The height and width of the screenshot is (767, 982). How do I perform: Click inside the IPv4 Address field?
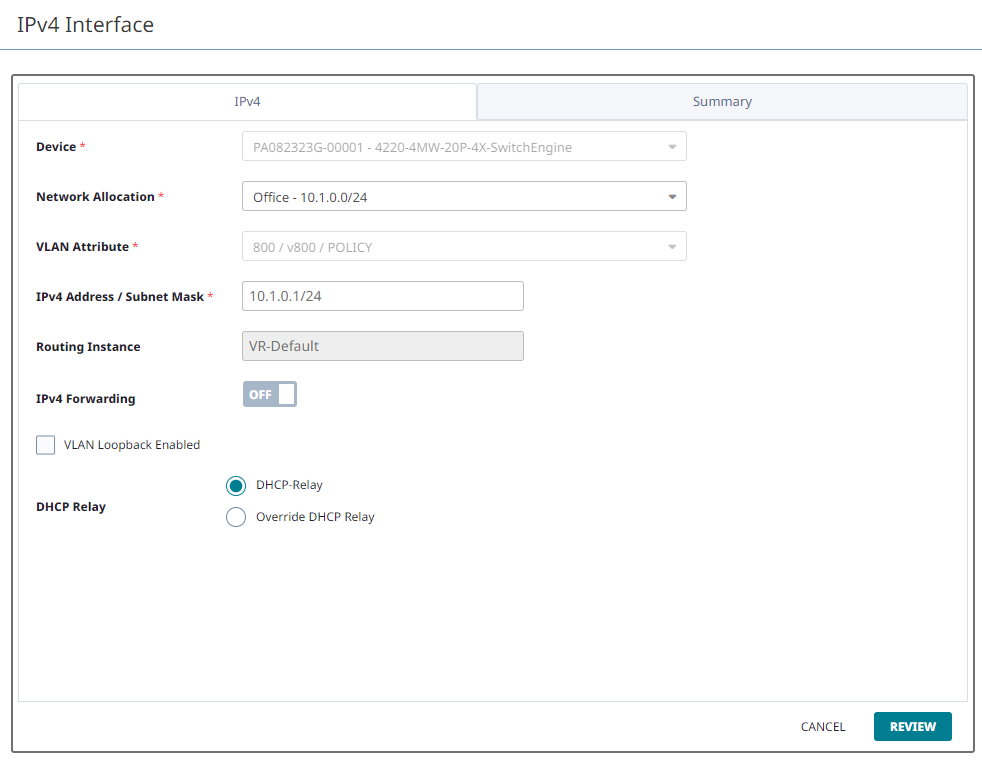point(383,296)
